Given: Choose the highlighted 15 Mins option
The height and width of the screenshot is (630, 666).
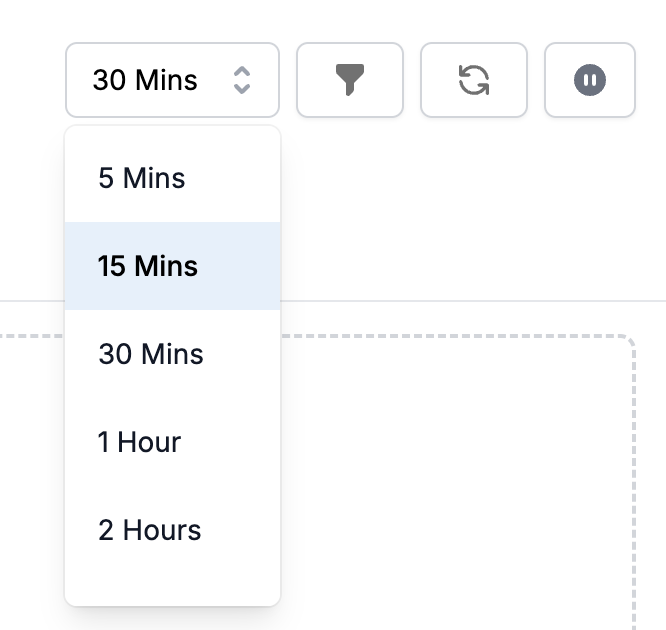Looking at the screenshot, I should (x=172, y=266).
